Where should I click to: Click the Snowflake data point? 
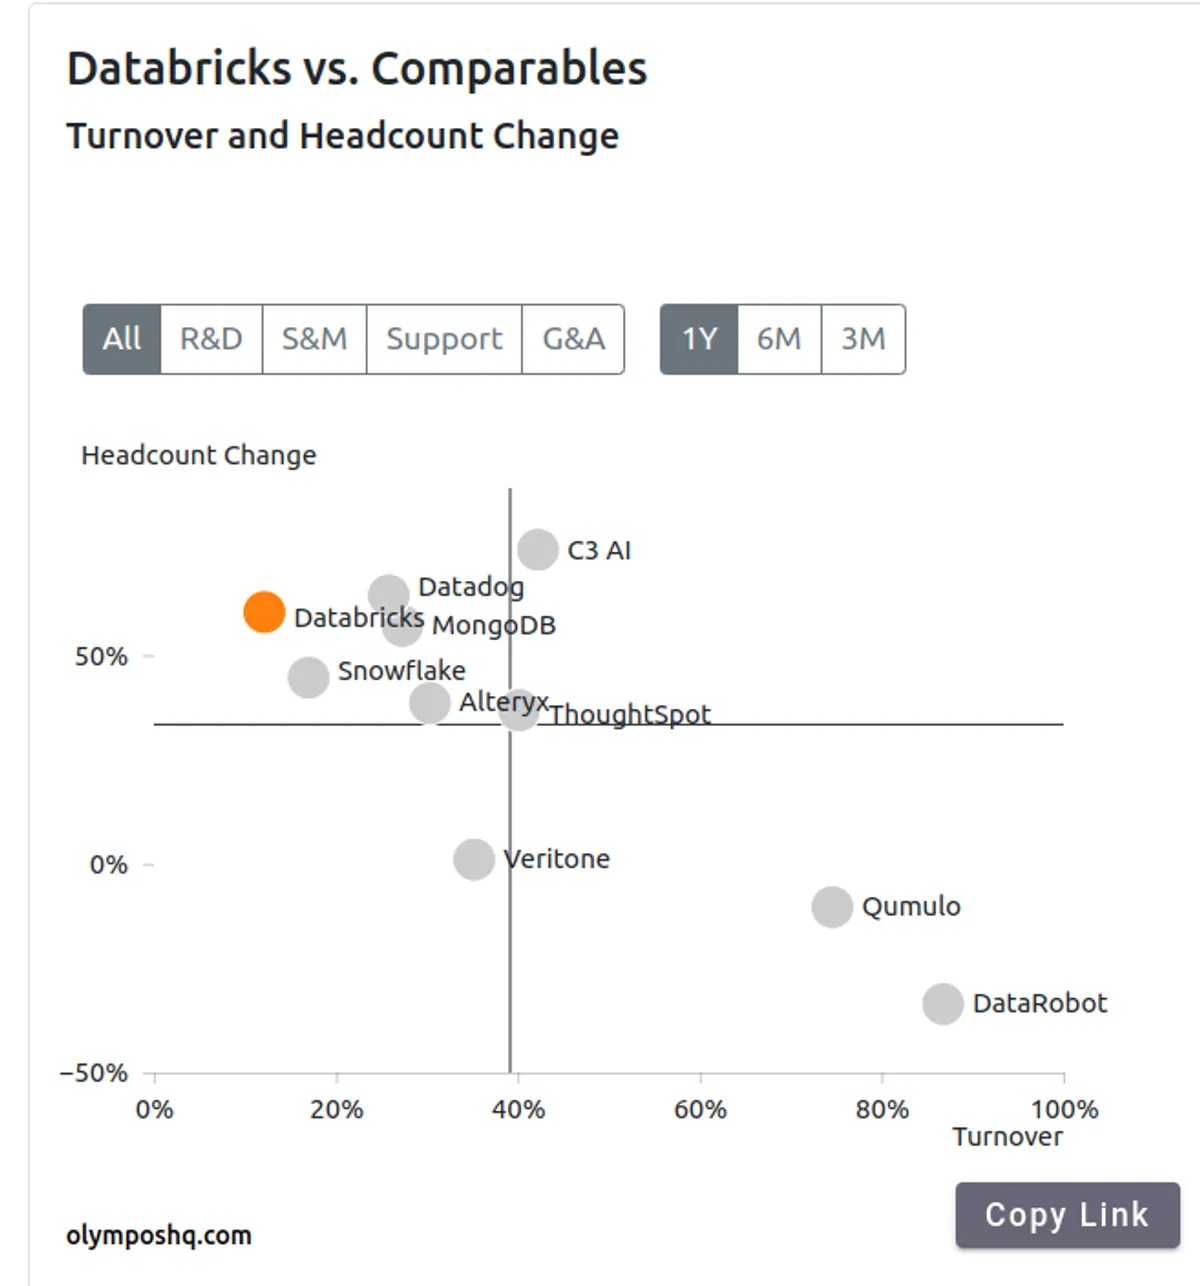308,677
